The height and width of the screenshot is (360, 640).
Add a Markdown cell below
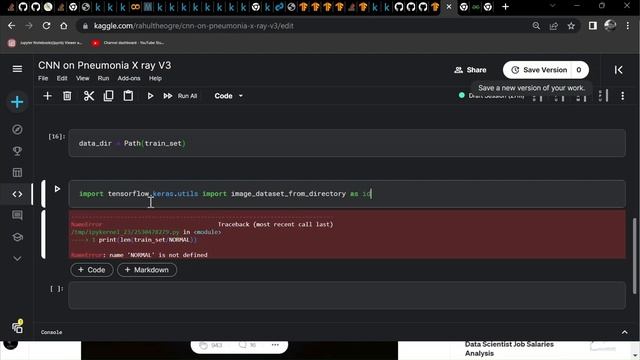(x=147, y=270)
